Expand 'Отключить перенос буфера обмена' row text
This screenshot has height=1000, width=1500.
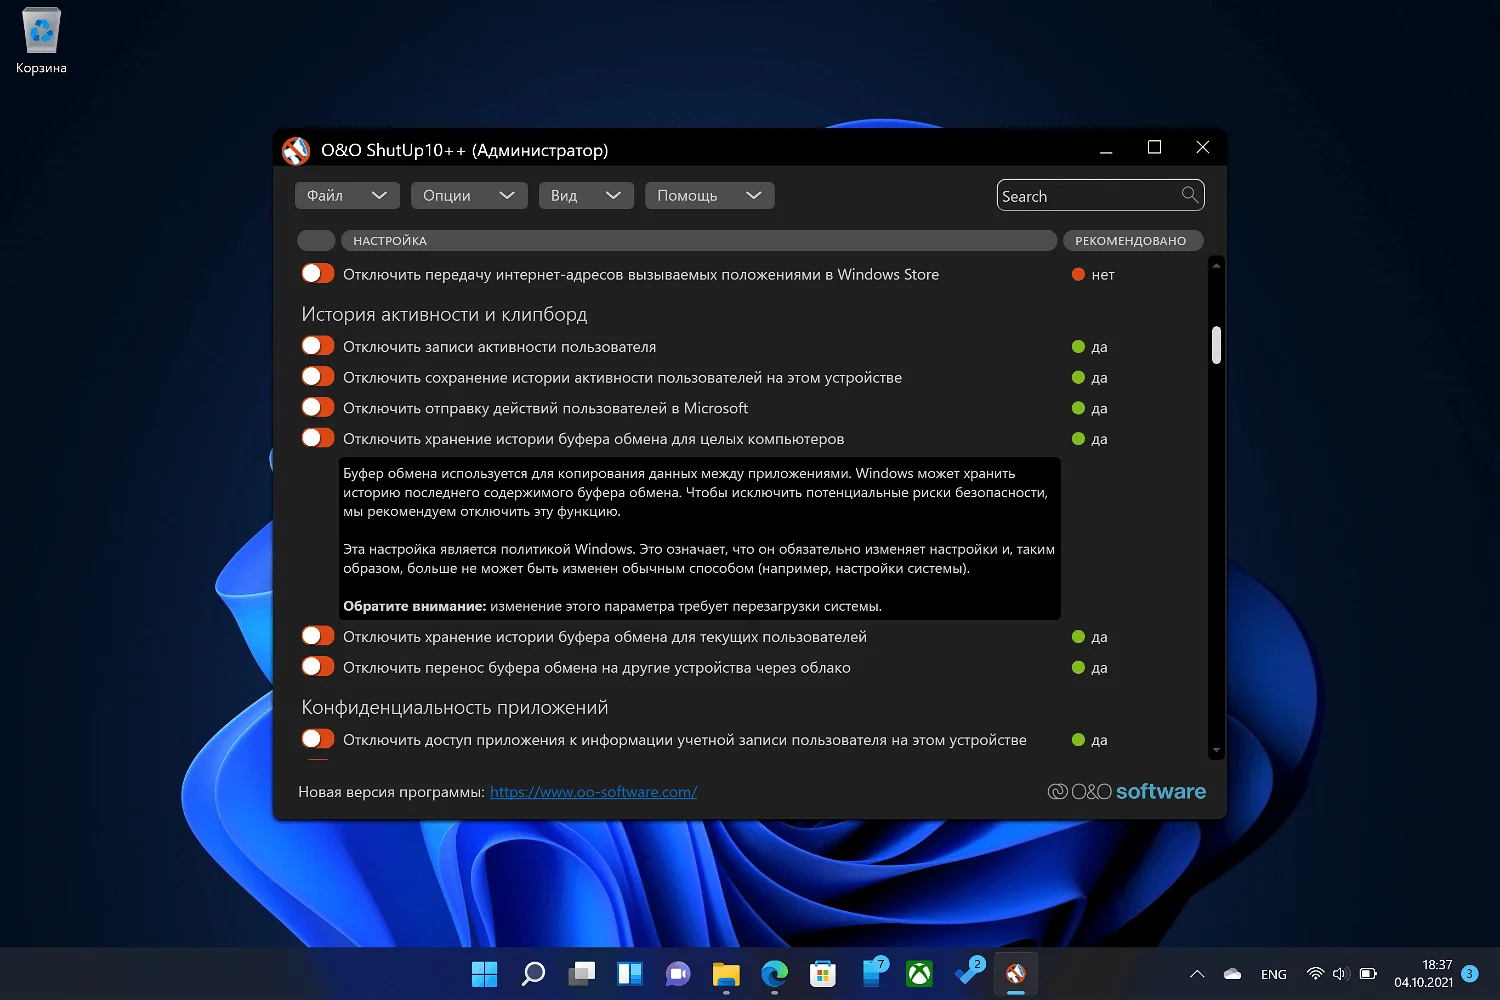[x=596, y=668]
